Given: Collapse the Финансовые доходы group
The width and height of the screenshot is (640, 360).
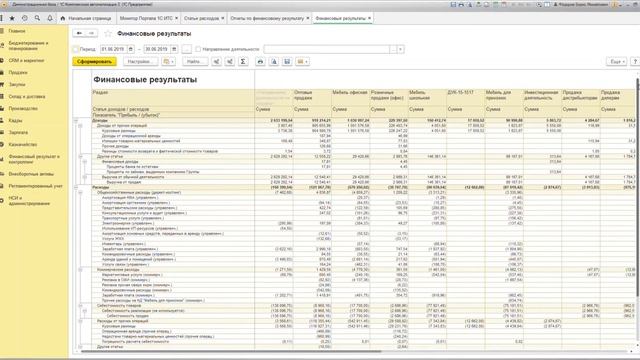Looking at the screenshot, I should tap(85, 162).
